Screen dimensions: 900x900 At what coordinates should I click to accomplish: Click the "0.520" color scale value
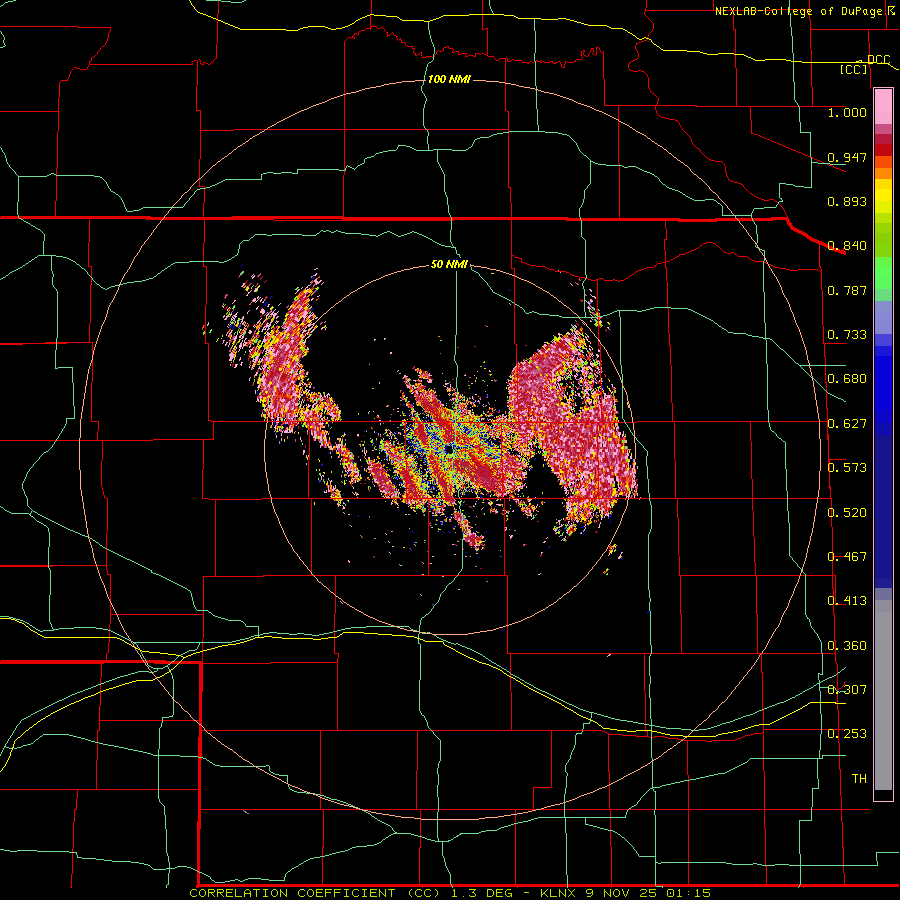[847, 513]
